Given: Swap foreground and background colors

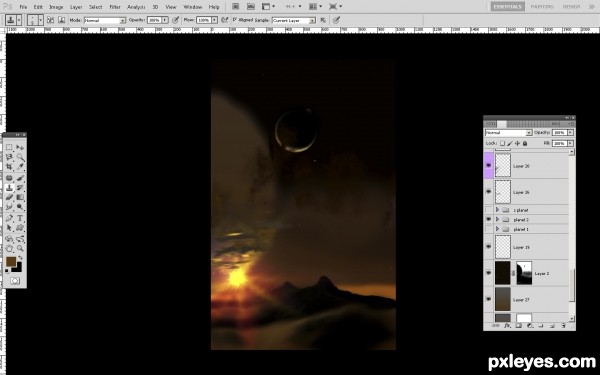Looking at the screenshot, I should point(20,258).
